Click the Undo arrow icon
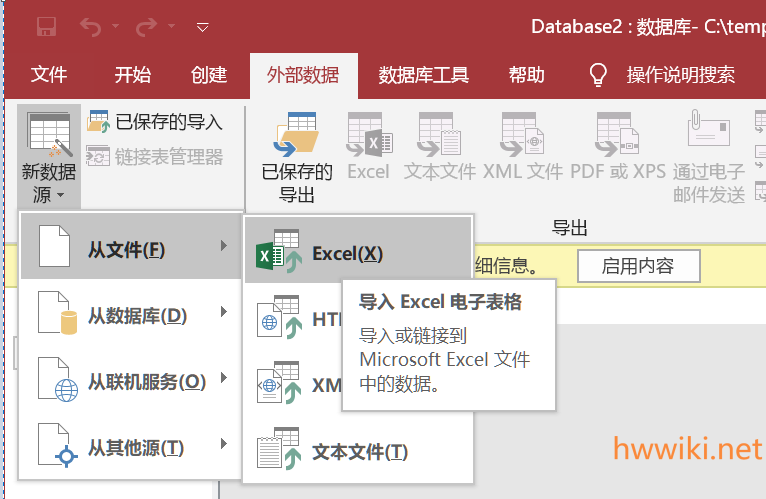The height and width of the screenshot is (499, 766). (x=90, y=27)
